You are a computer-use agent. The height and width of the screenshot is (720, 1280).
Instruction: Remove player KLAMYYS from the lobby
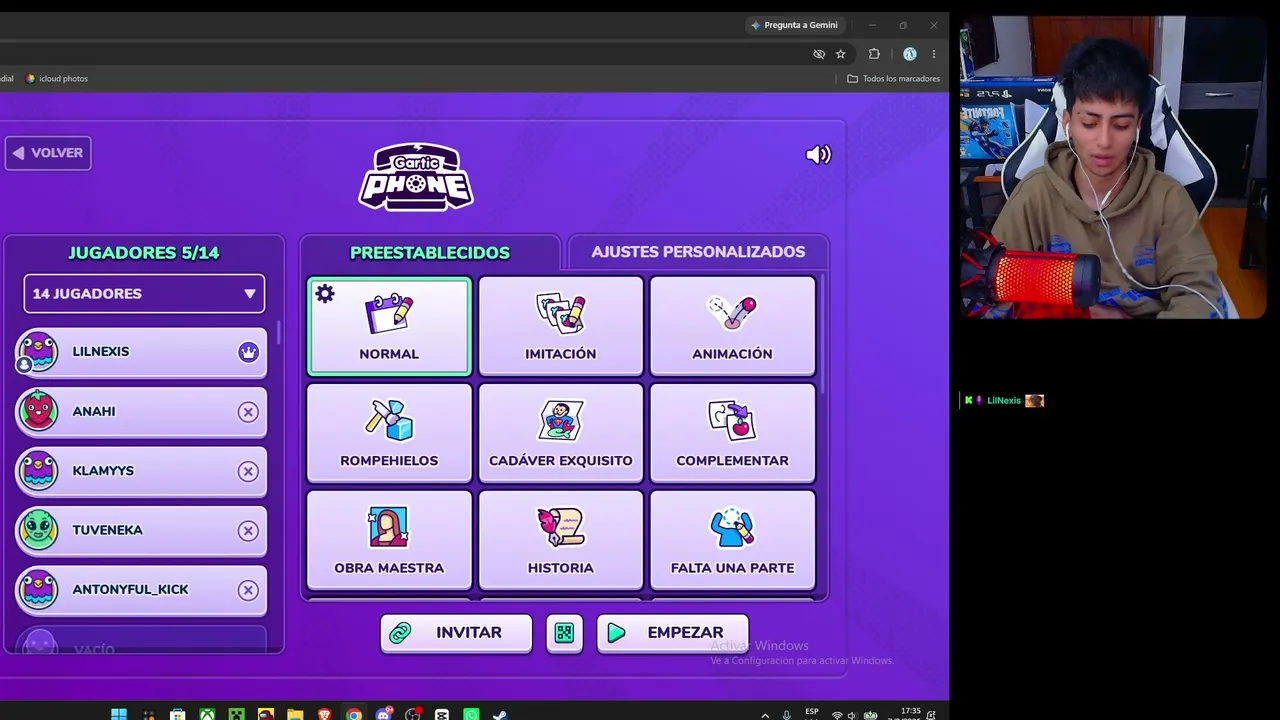248,471
